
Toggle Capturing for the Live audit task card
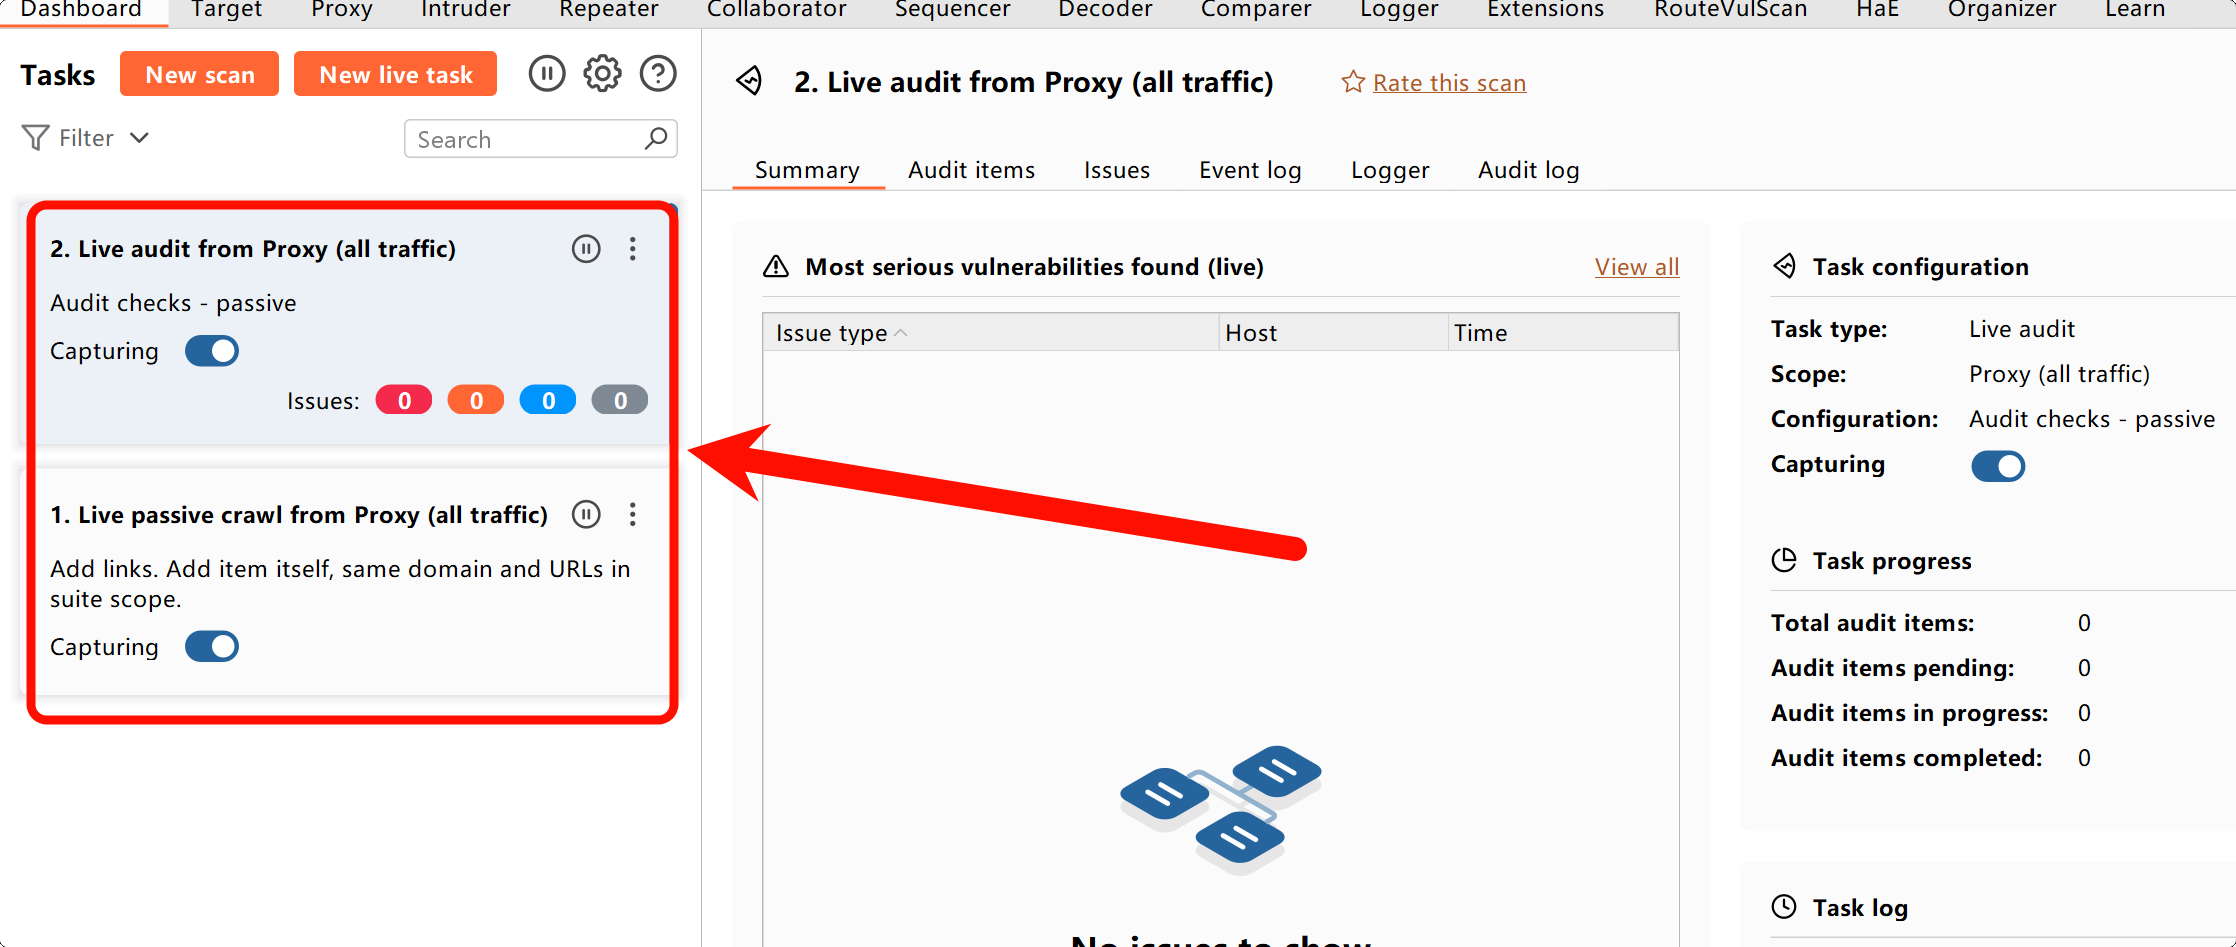coord(212,351)
